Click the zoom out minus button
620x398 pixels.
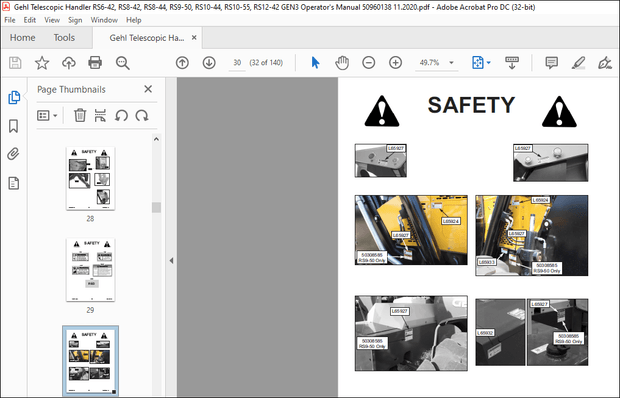(369, 62)
